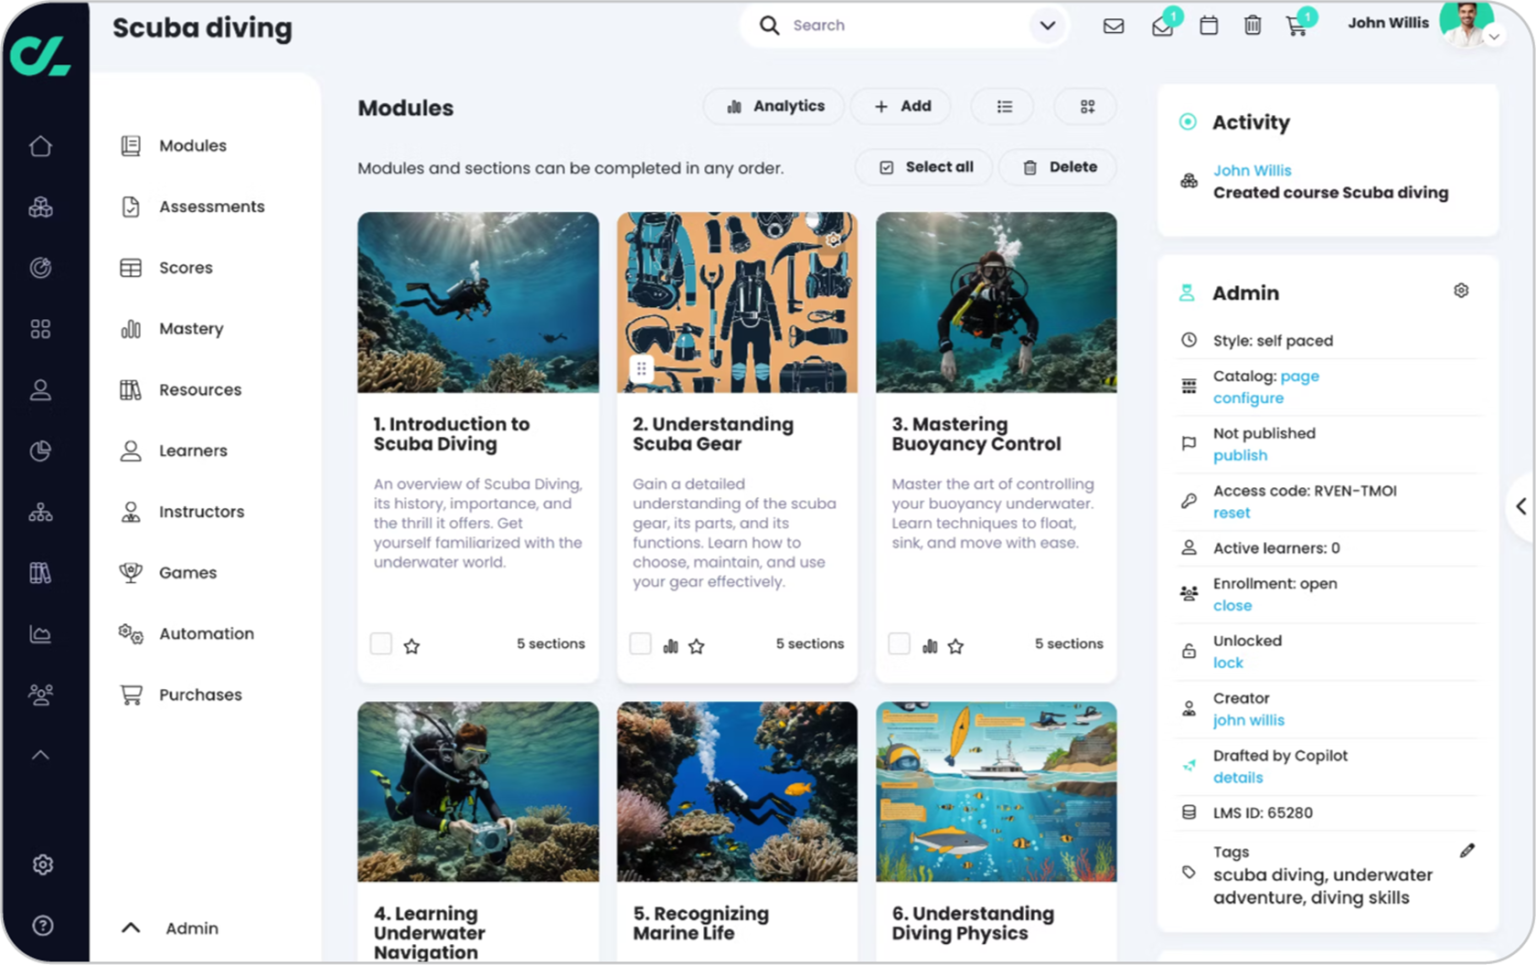Star the Understanding Scuba Gear module

[x=696, y=645]
